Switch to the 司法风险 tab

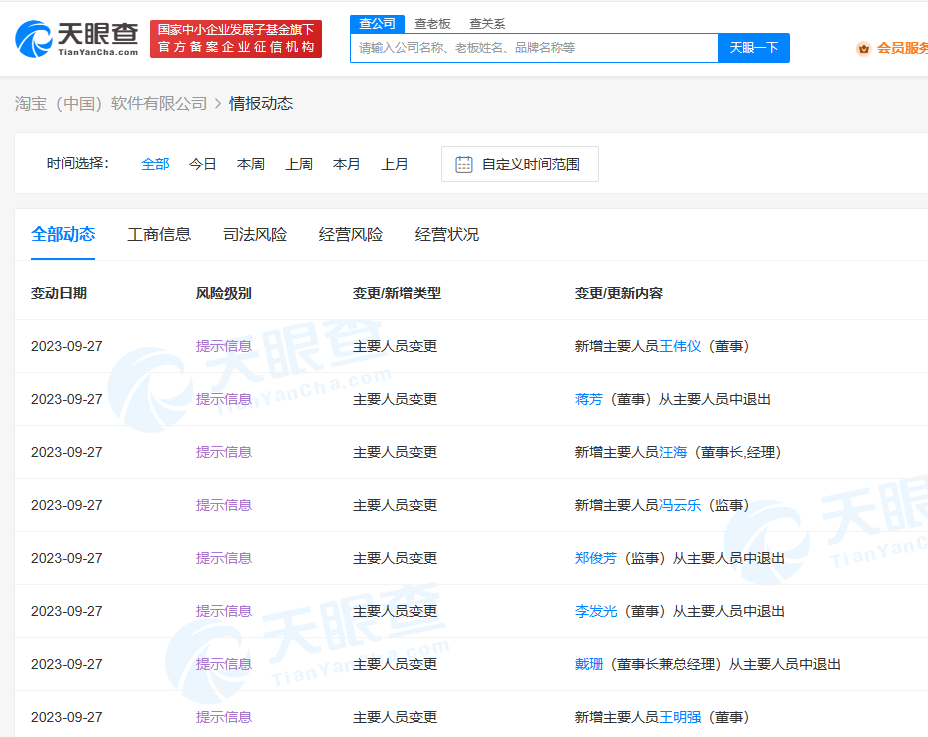[255, 234]
